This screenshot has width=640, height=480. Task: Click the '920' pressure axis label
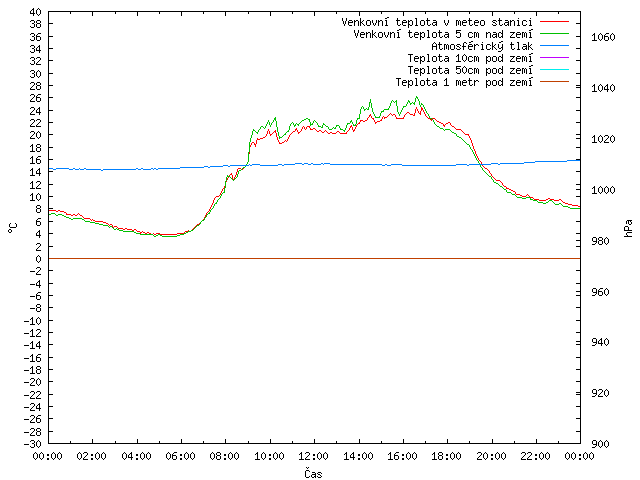(x=600, y=393)
